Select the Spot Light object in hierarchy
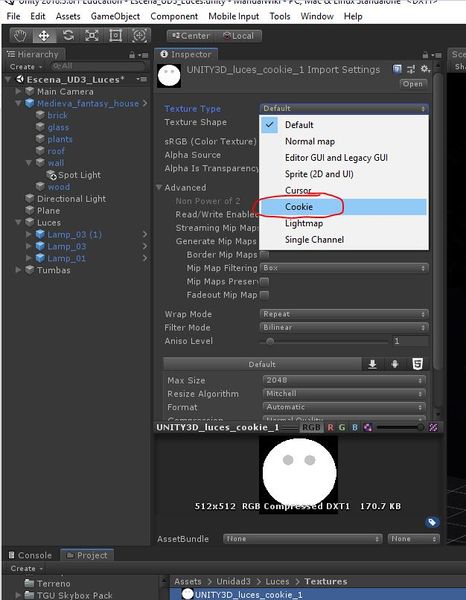Image resolution: width=466 pixels, height=600 pixels. click(x=79, y=175)
